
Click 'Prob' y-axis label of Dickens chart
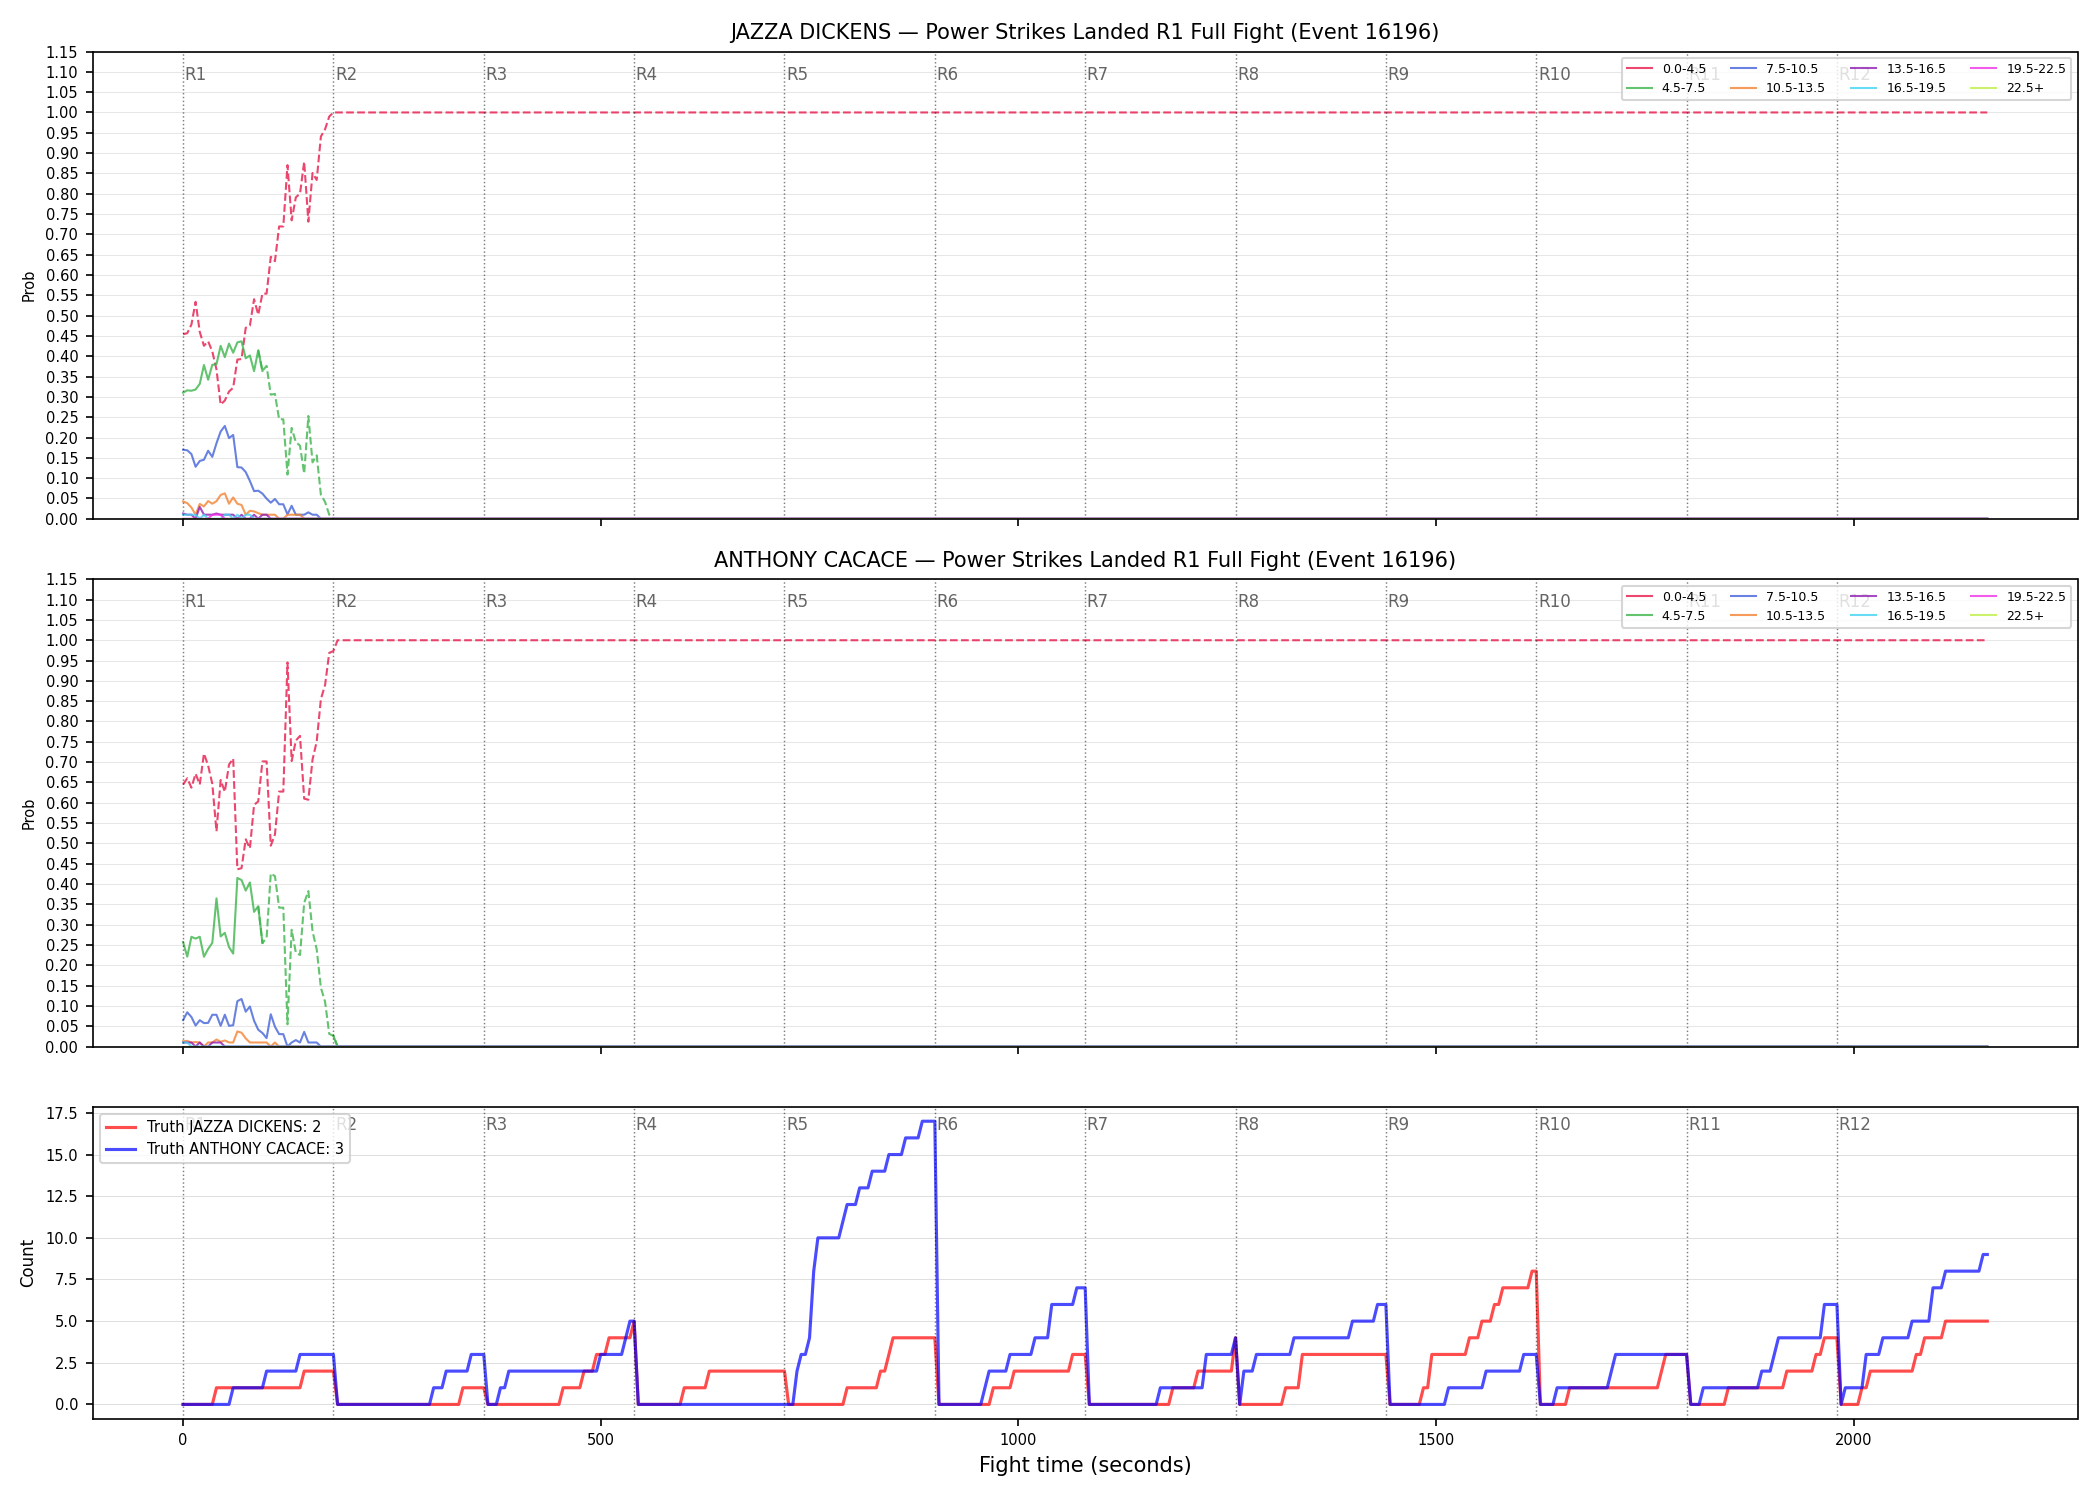[29, 286]
